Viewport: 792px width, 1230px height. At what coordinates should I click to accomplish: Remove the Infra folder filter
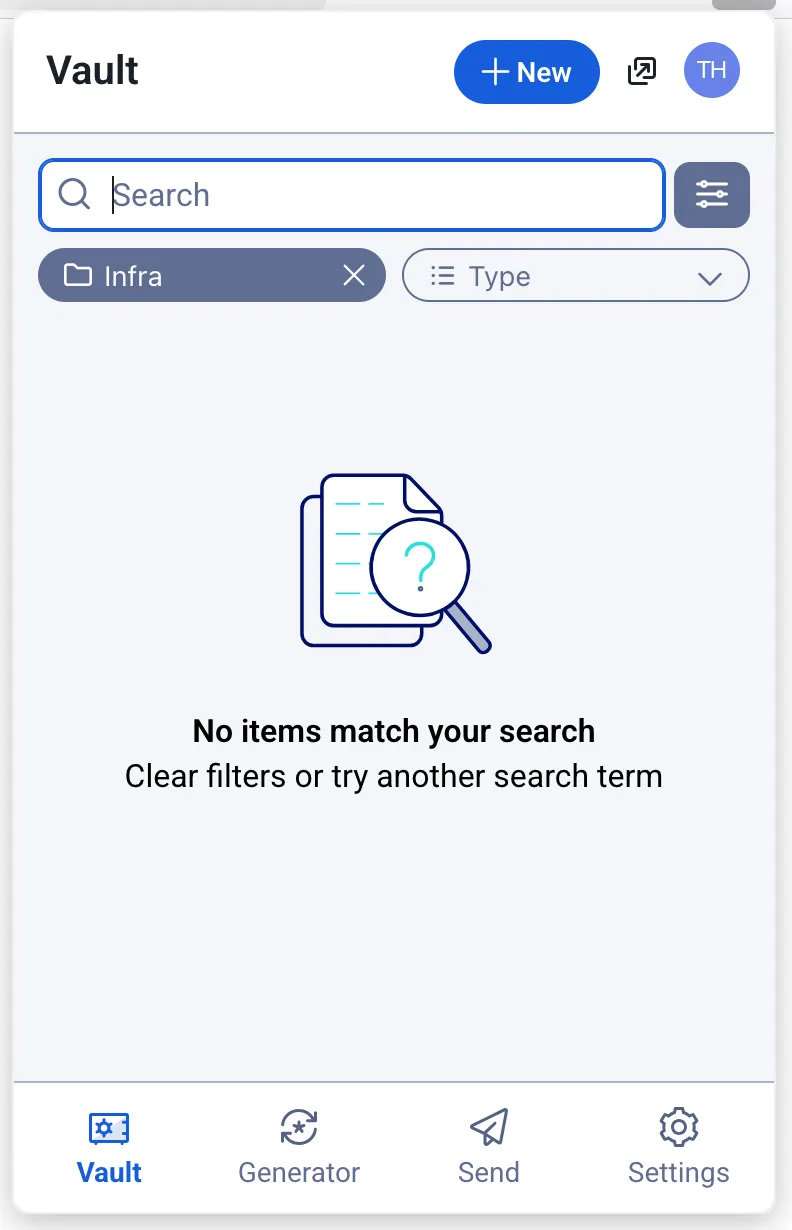pyautogui.click(x=354, y=276)
